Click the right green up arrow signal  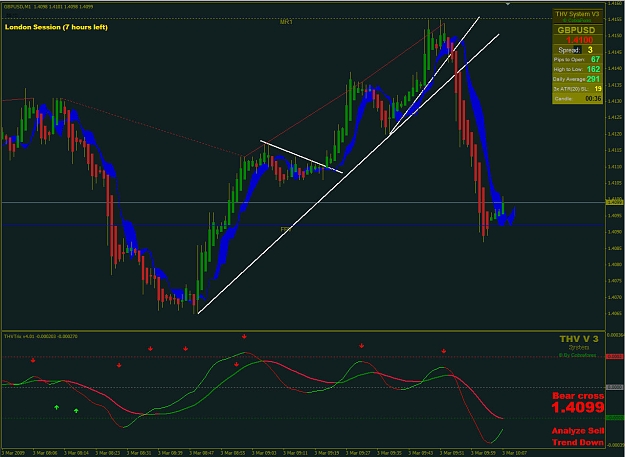coord(76,410)
